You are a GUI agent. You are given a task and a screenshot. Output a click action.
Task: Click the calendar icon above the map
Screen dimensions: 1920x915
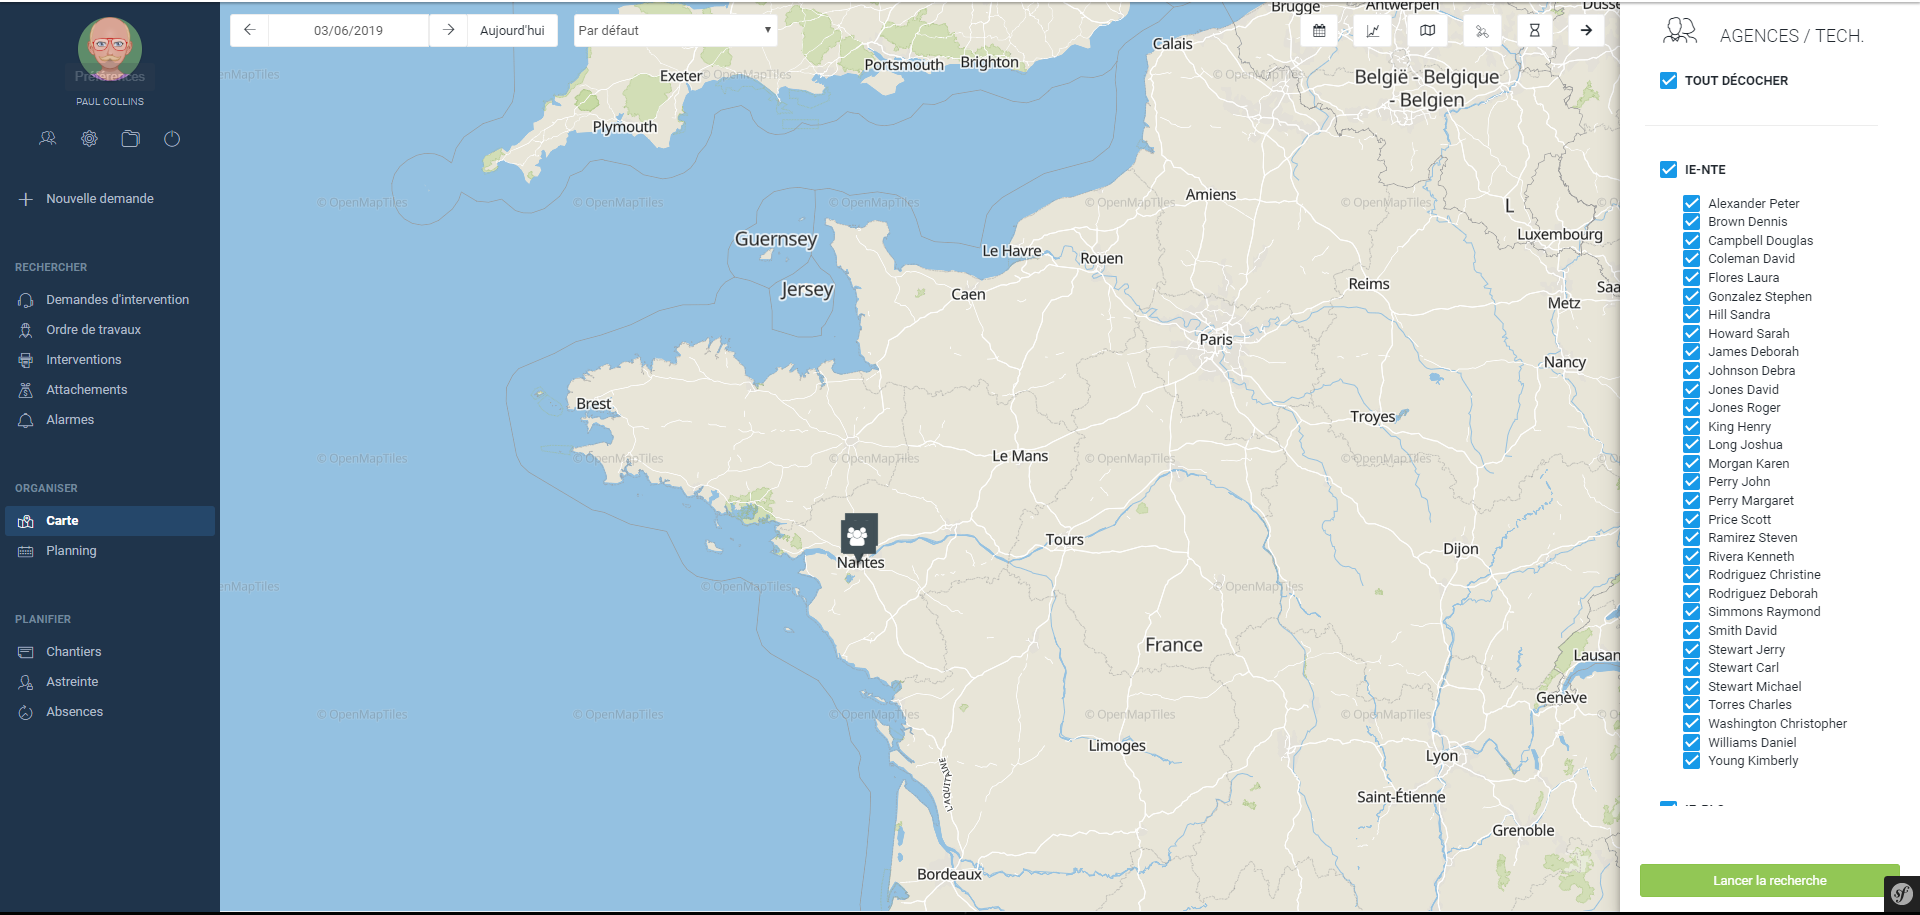[1319, 31]
